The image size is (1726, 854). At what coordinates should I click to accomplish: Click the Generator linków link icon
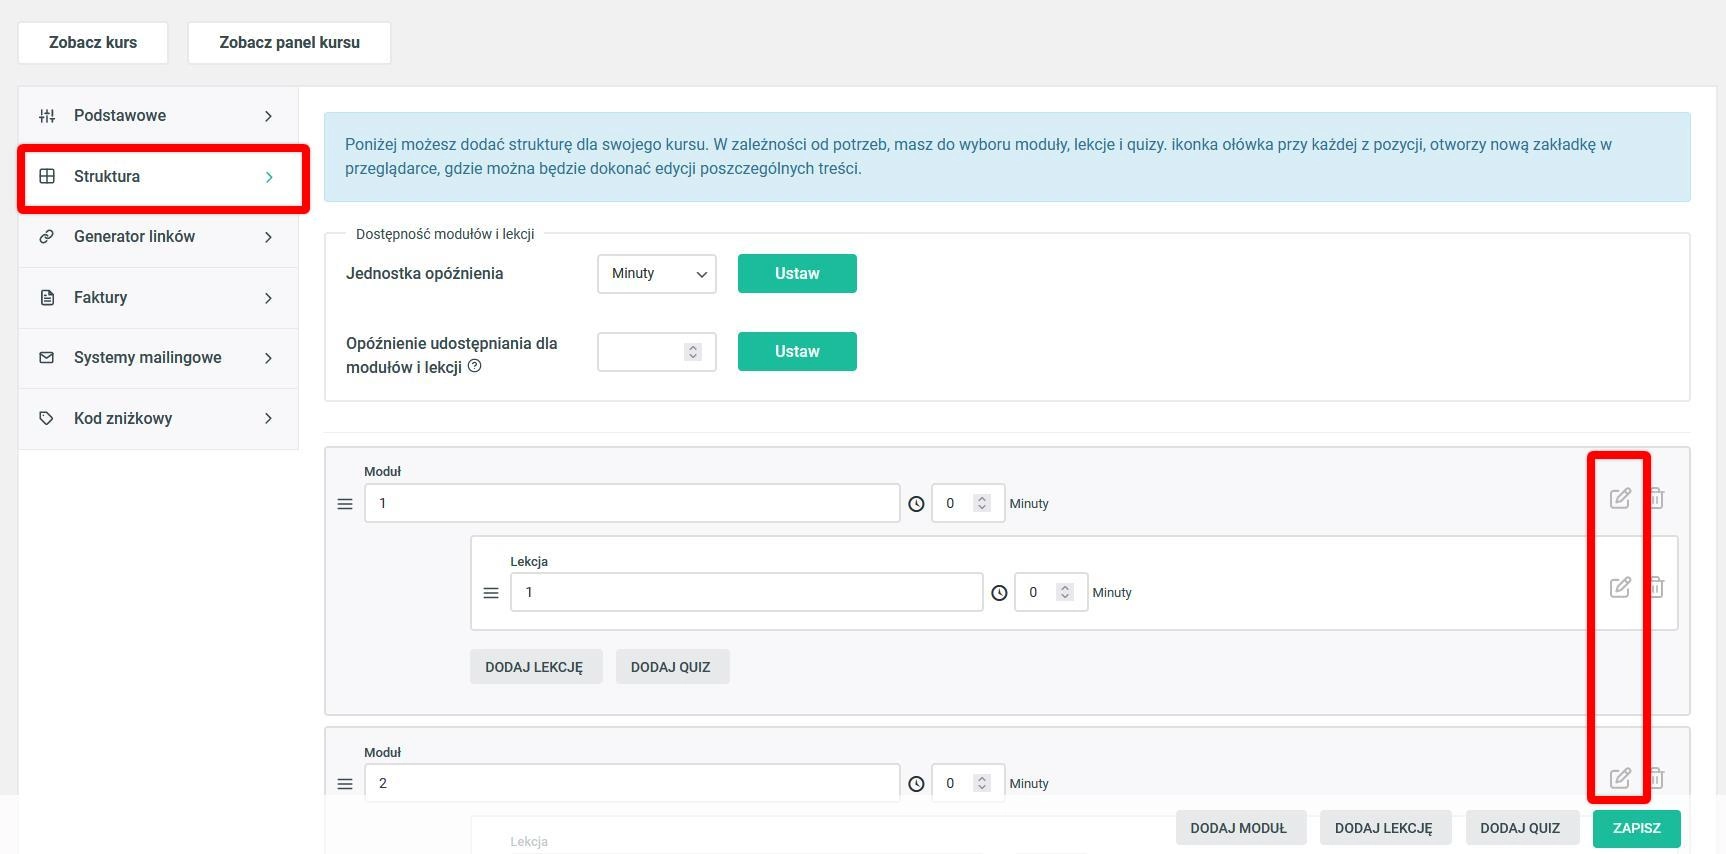click(47, 237)
